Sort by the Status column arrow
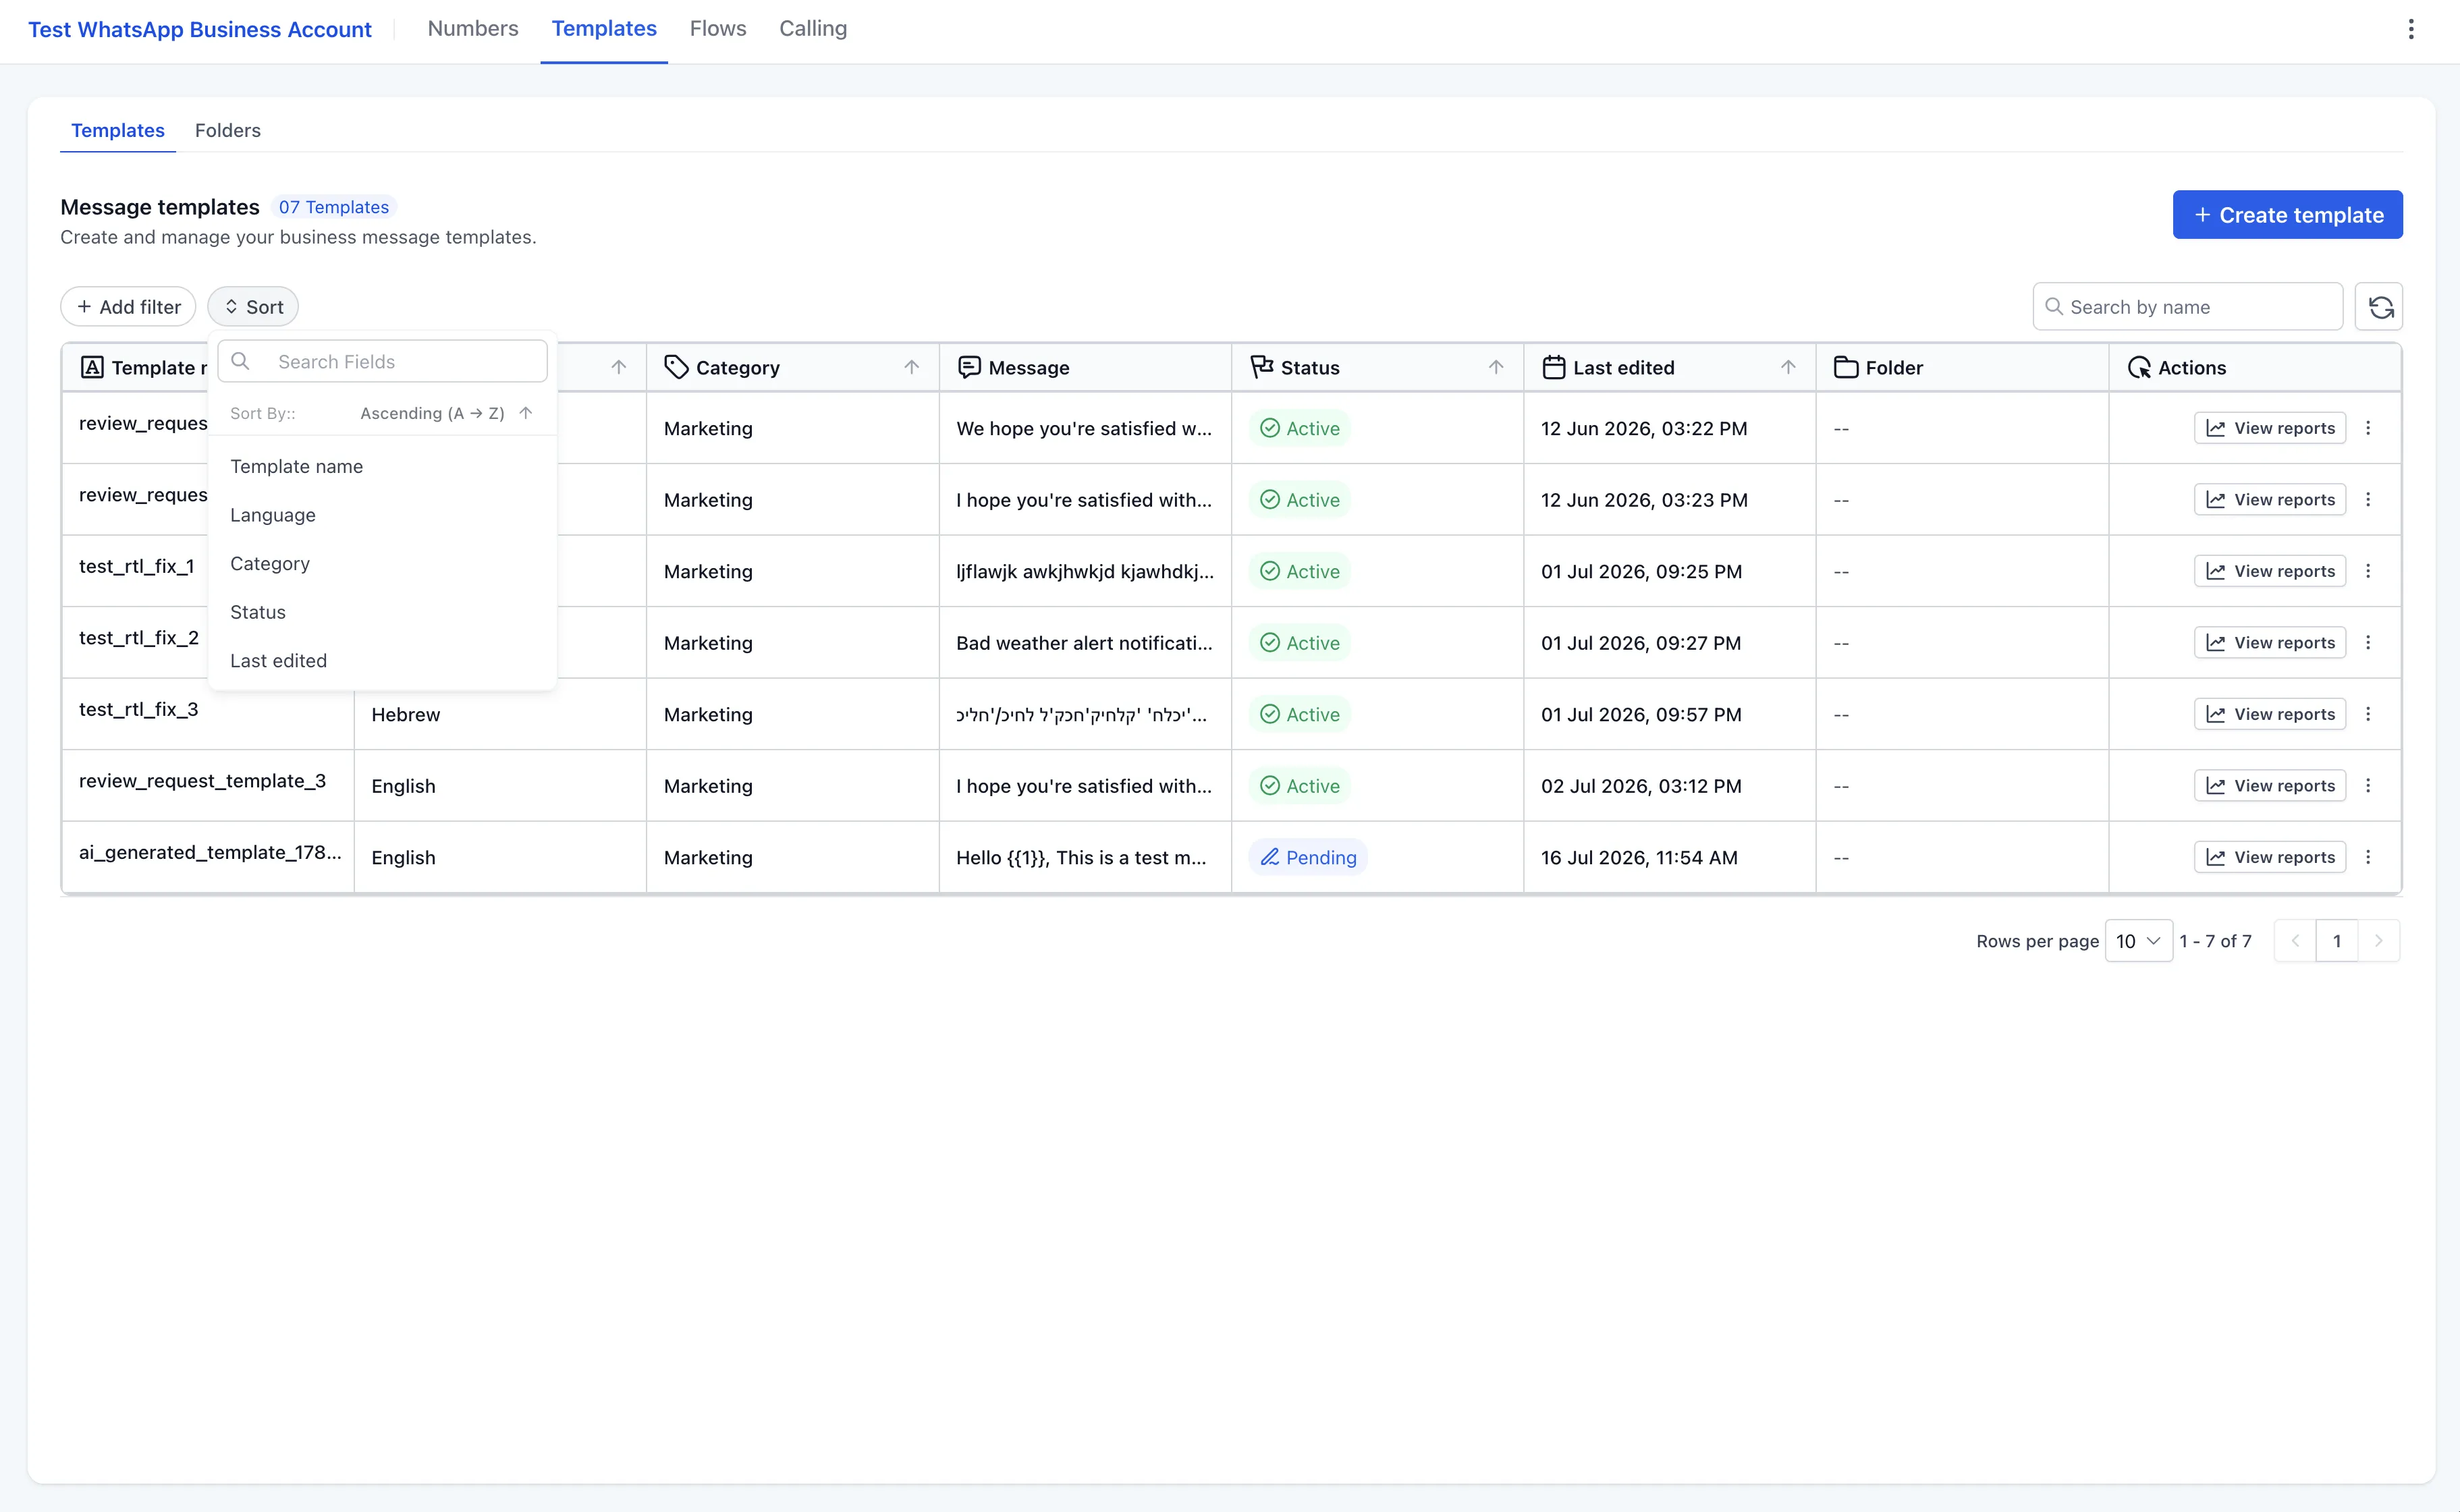2460x1512 pixels. pyautogui.click(x=1496, y=367)
